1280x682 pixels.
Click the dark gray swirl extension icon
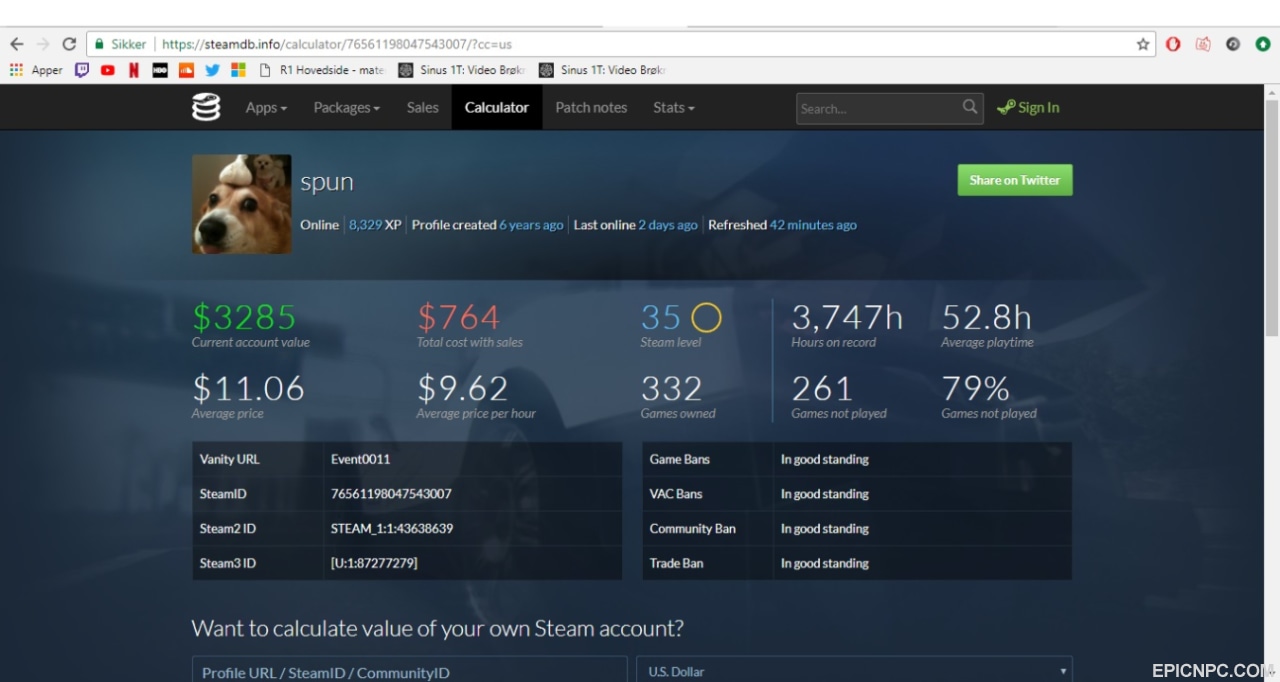click(x=1233, y=44)
